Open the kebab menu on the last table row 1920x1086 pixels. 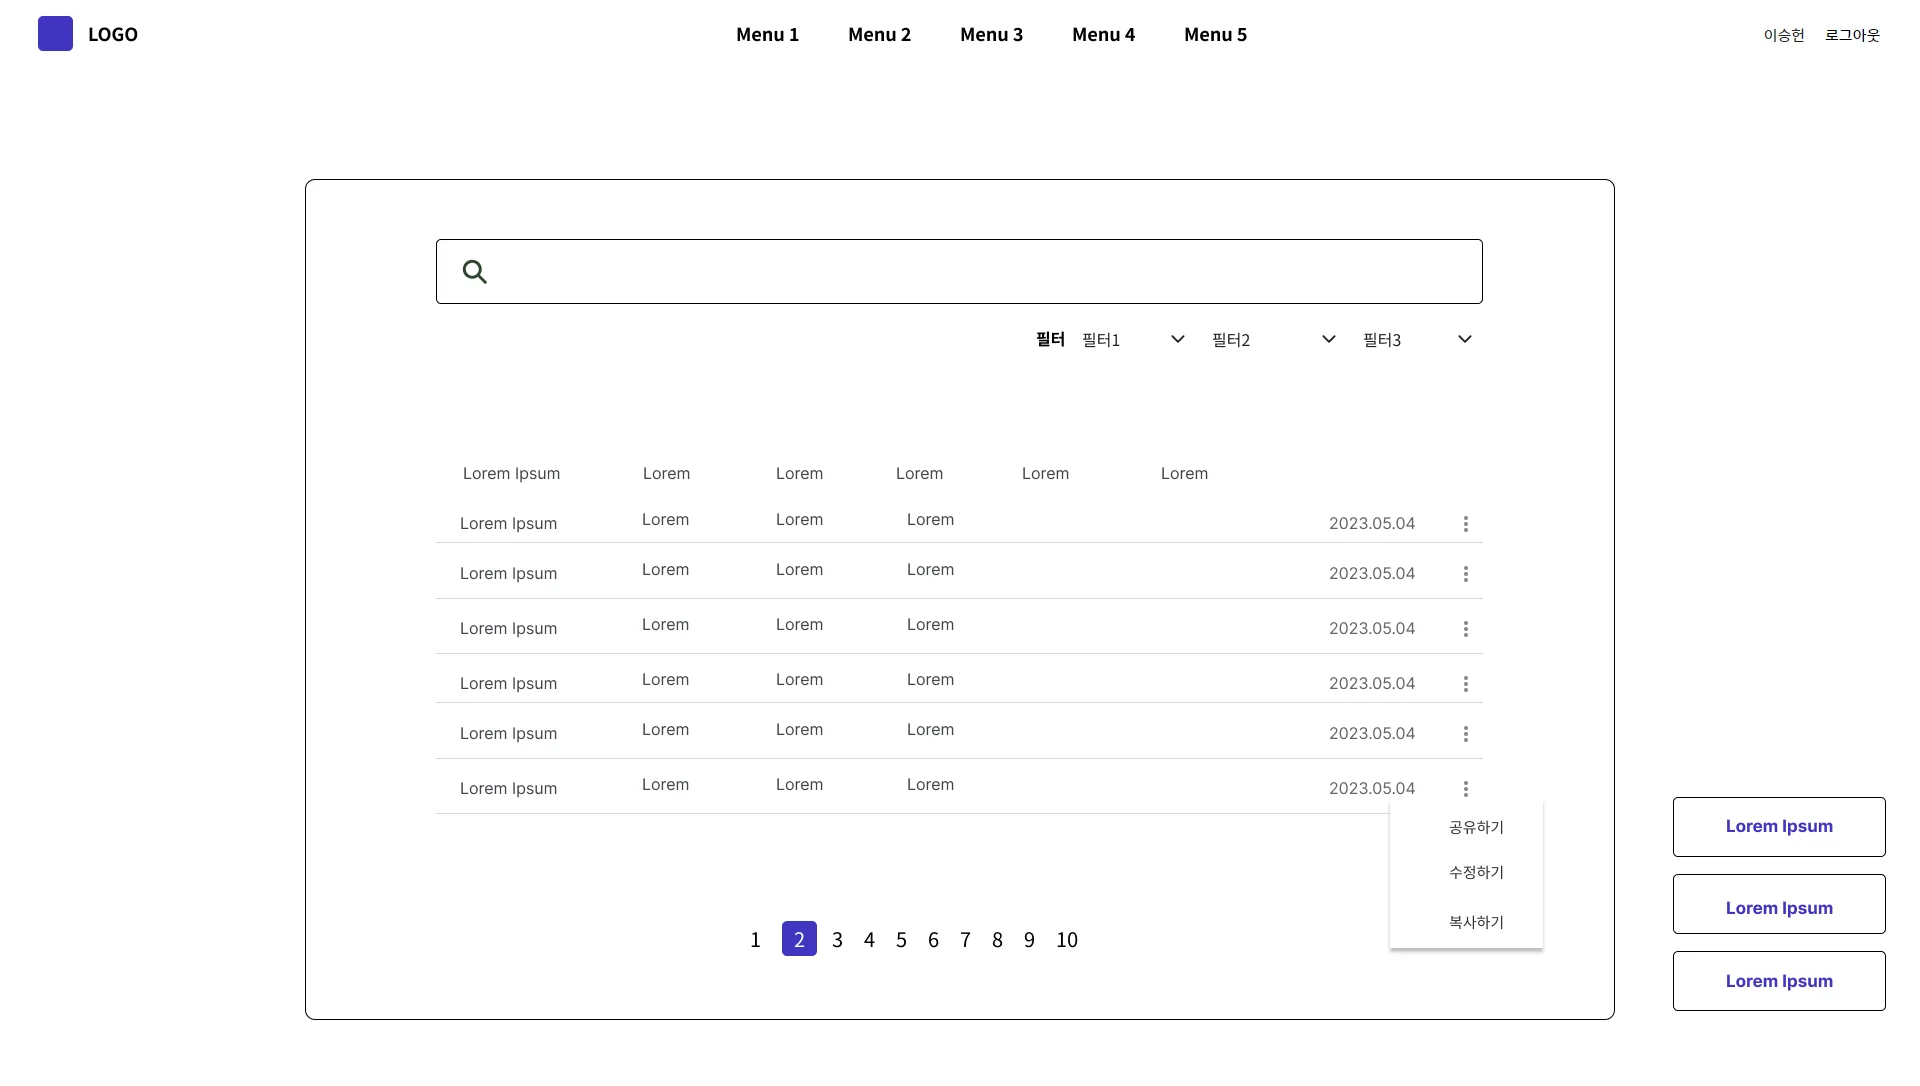tap(1466, 788)
